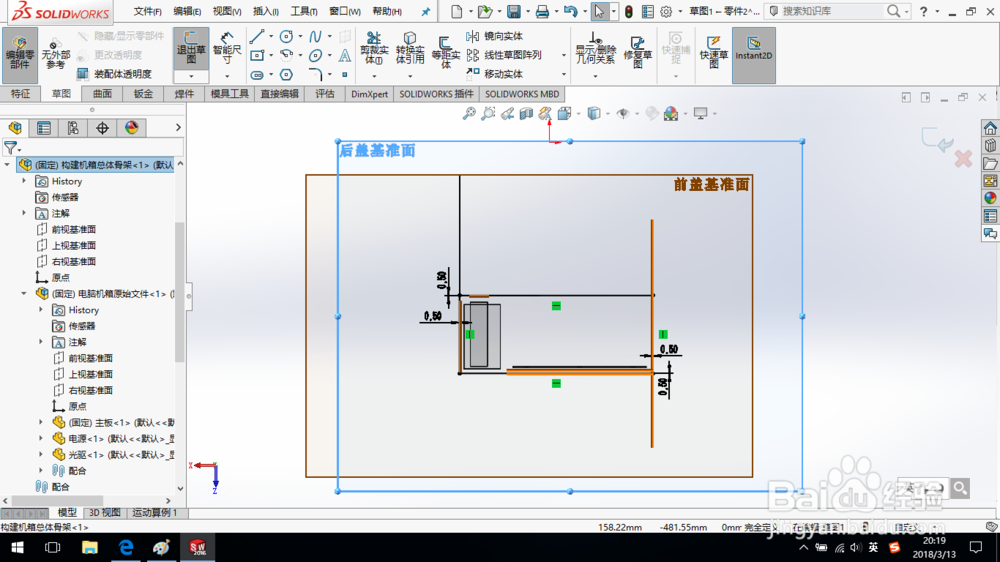This screenshot has width=1000, height=562.
Task: Select the Corner Rectangle tool
Action: (x=256, y=55)
